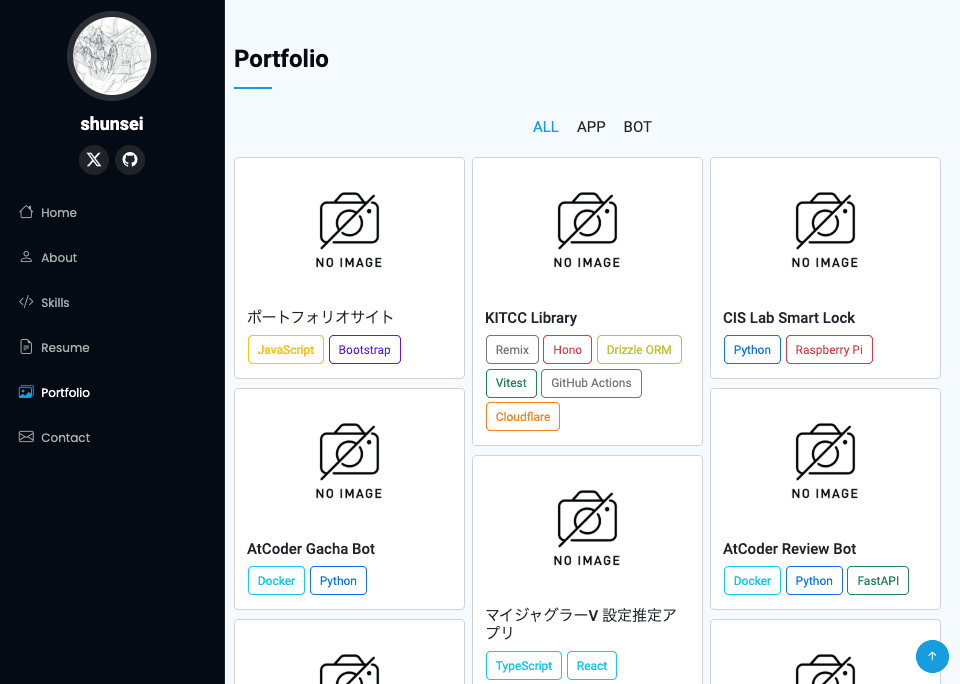Click the AtCoder Gacha Bot title
The width and height of the screenshot is (960, 684).
(311, 549)
